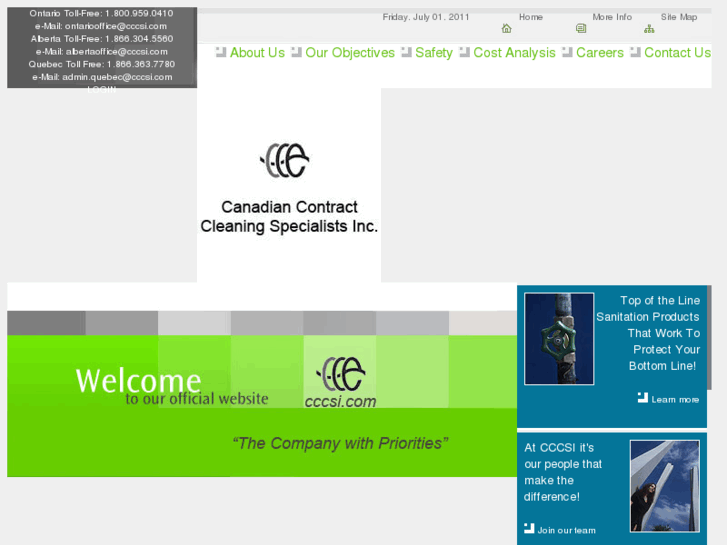Image resolution: width=727 pixels, height=545 pixels.
Task: Open the Contact Us page
Action: (677, 52)
